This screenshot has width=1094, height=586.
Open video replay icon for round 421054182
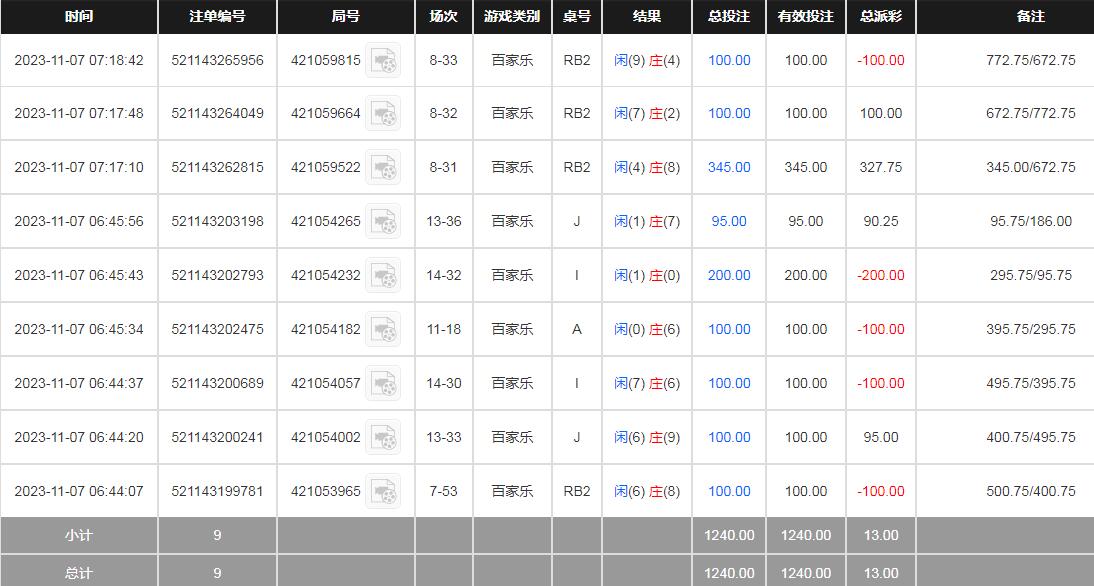383,329
